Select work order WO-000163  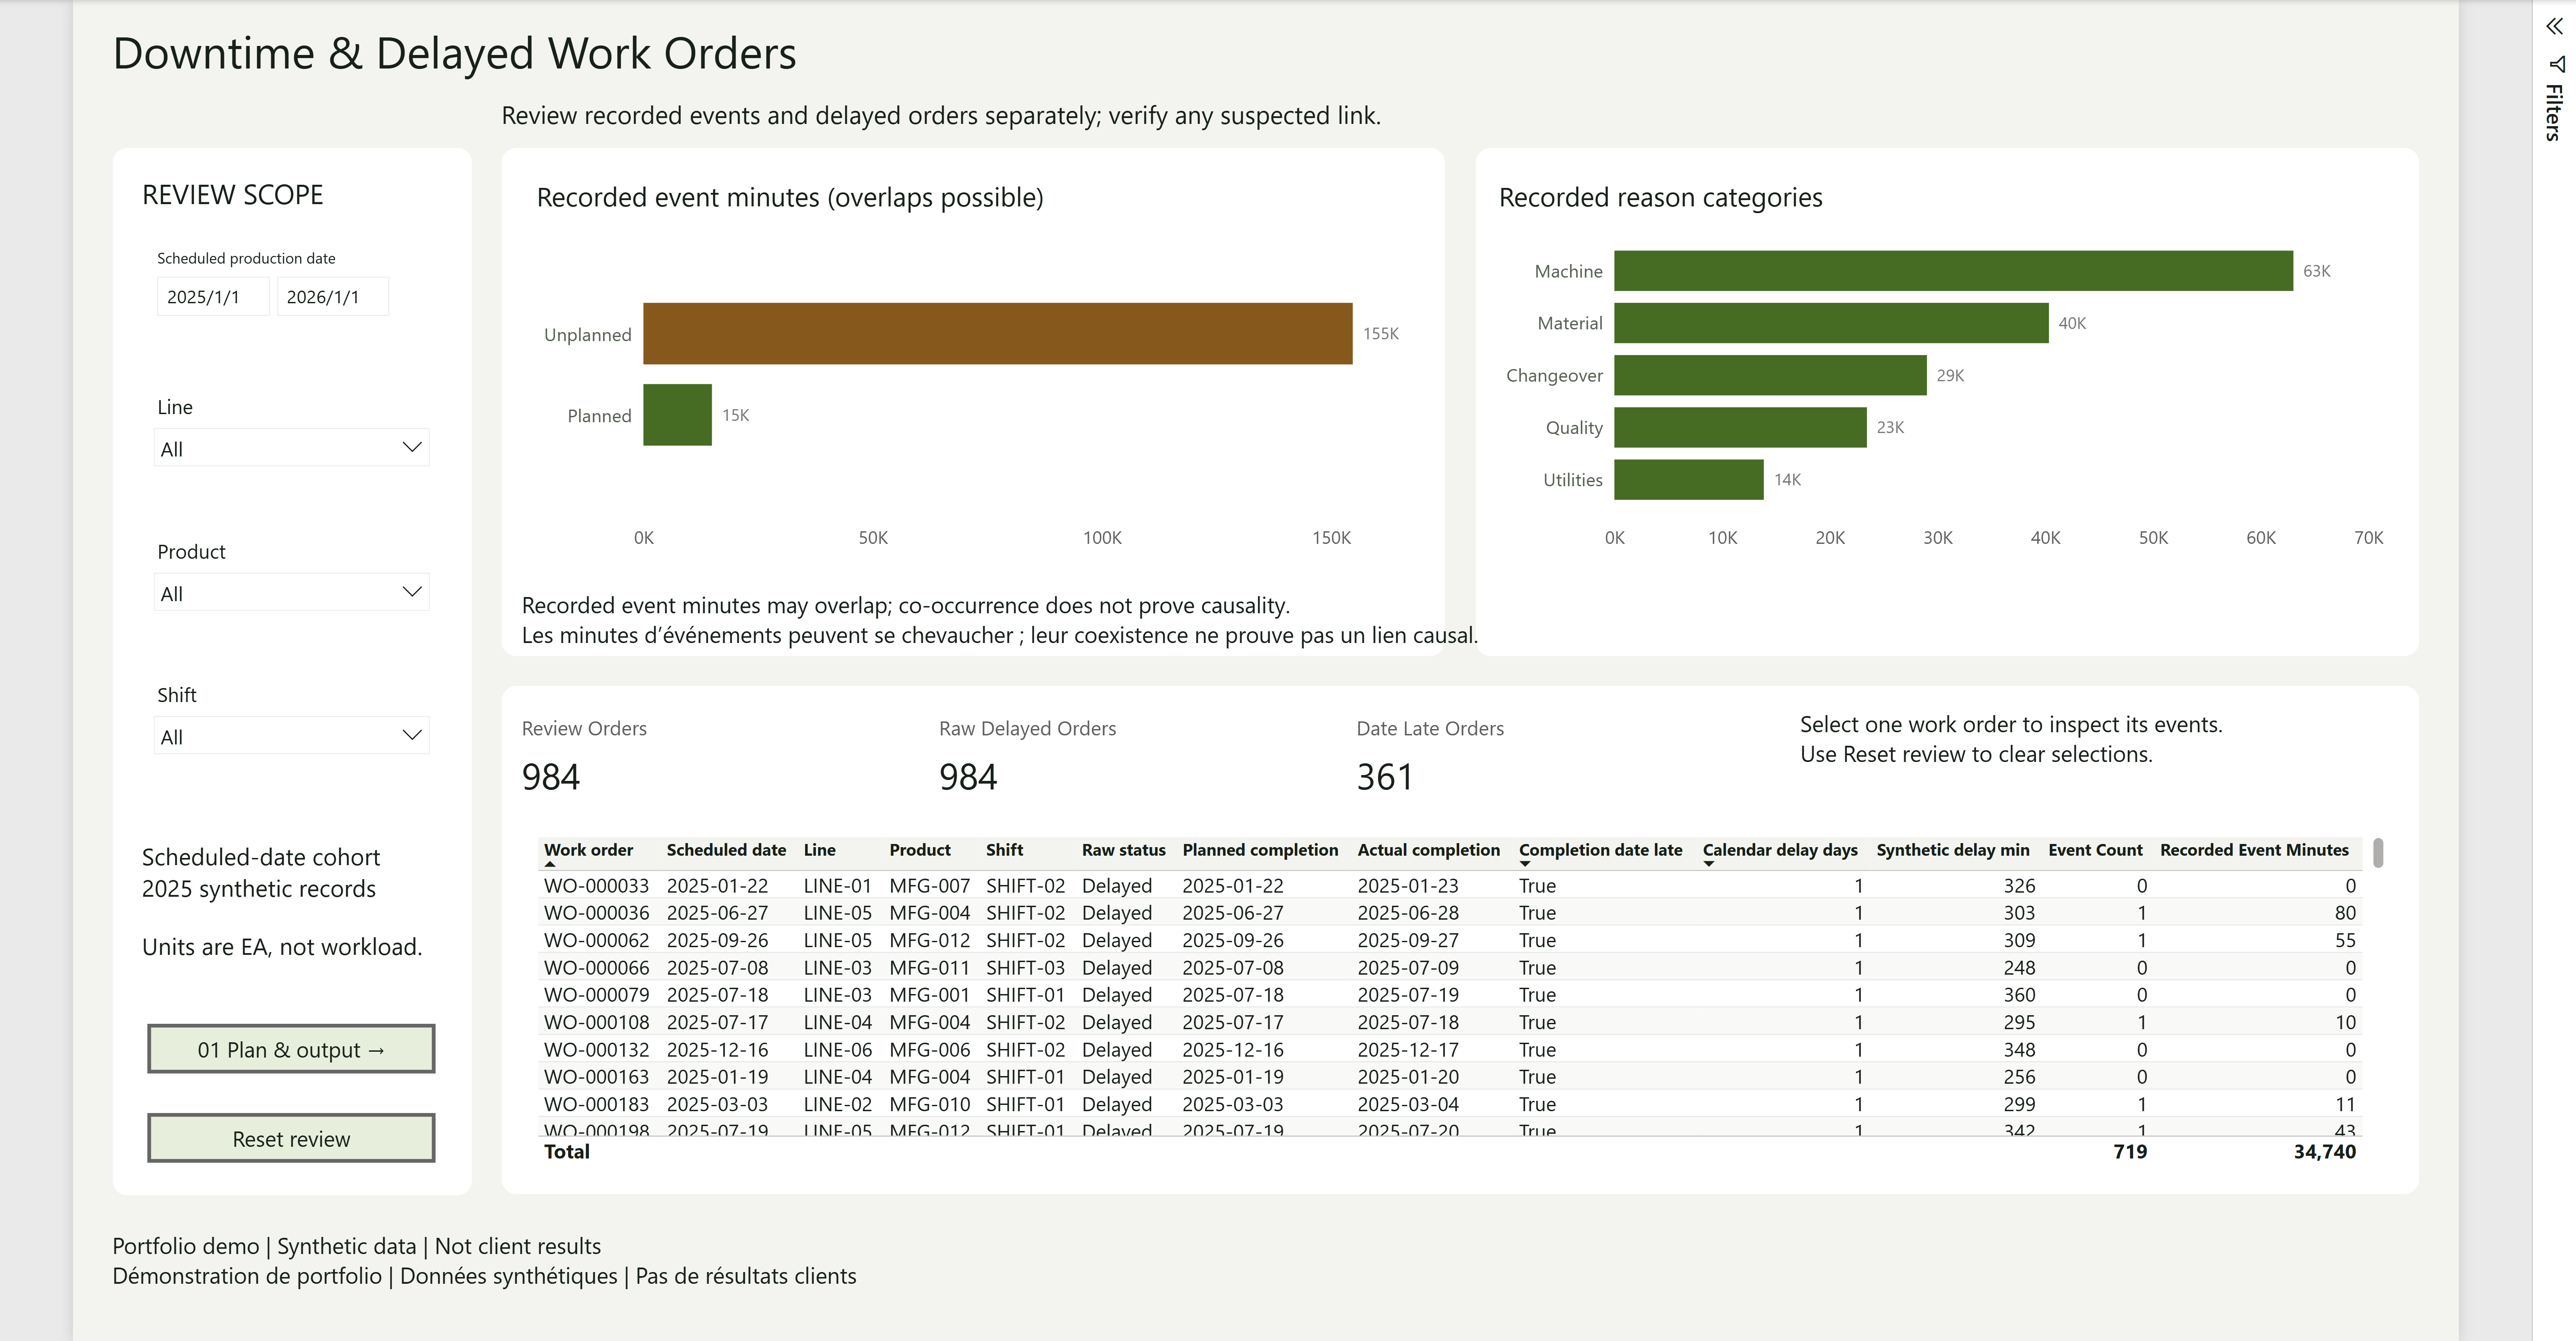(596, 1077)
